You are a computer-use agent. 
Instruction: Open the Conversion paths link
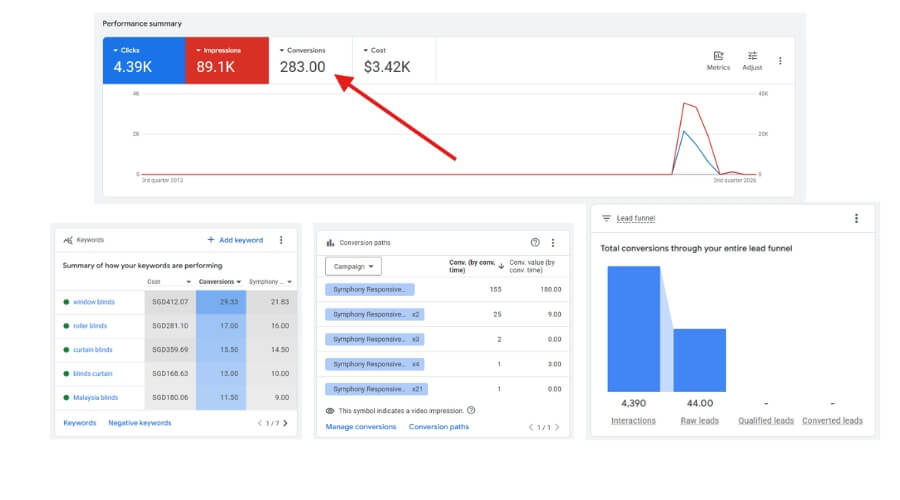coord(439,427)
